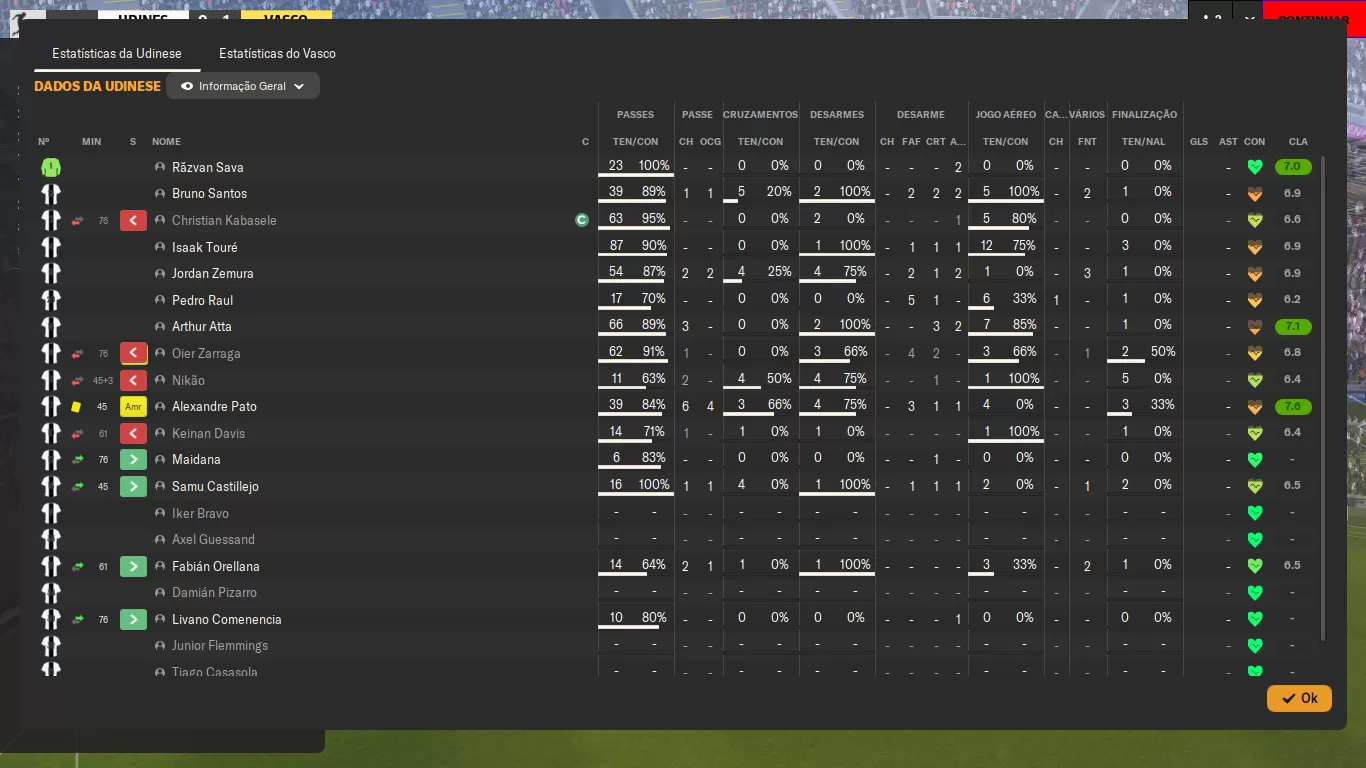The width and height of the screenshot is (1366, 768).
Task: Click the eye icon in Informação Geral selector
Action: (x=187, y=86)
